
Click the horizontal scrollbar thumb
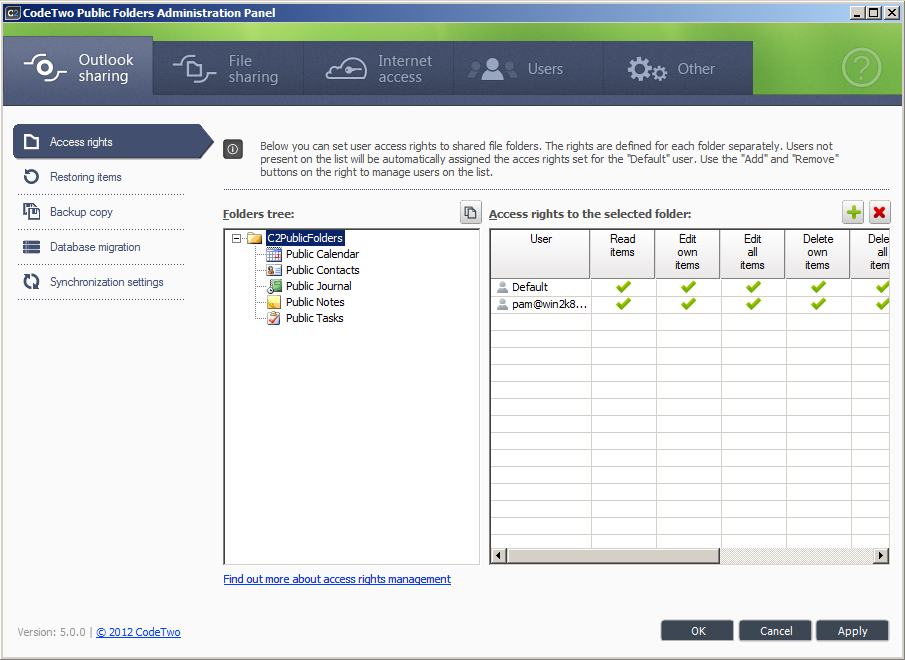click(613, 556)
